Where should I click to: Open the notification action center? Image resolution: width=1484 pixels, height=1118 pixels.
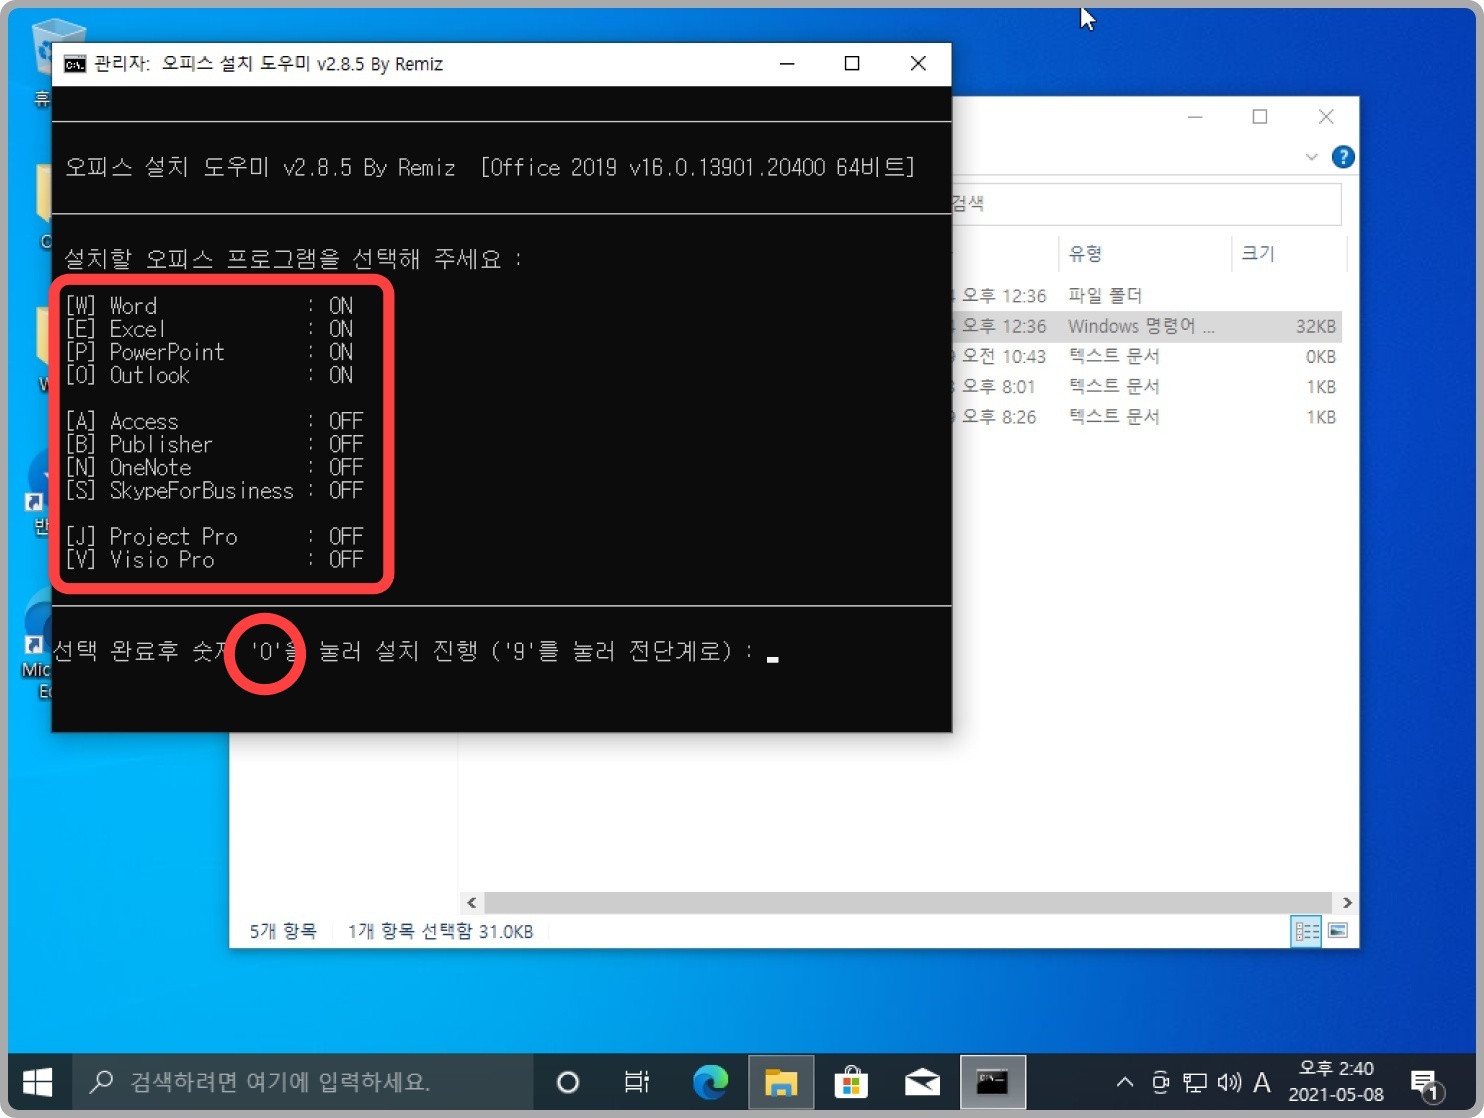point(1426,1084)
